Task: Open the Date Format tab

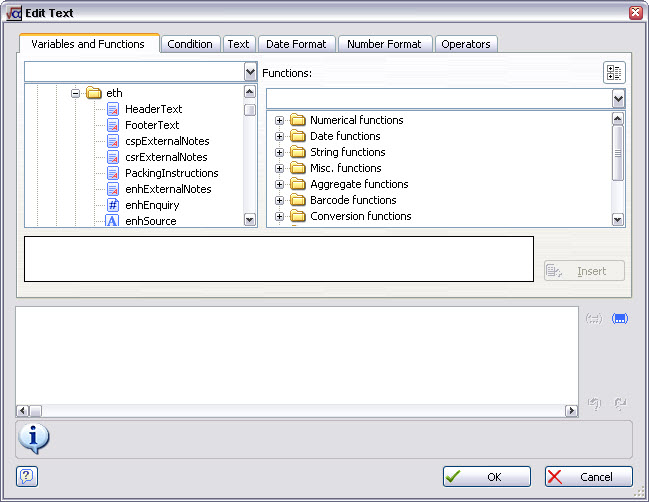Action: (x=297, y=44)
